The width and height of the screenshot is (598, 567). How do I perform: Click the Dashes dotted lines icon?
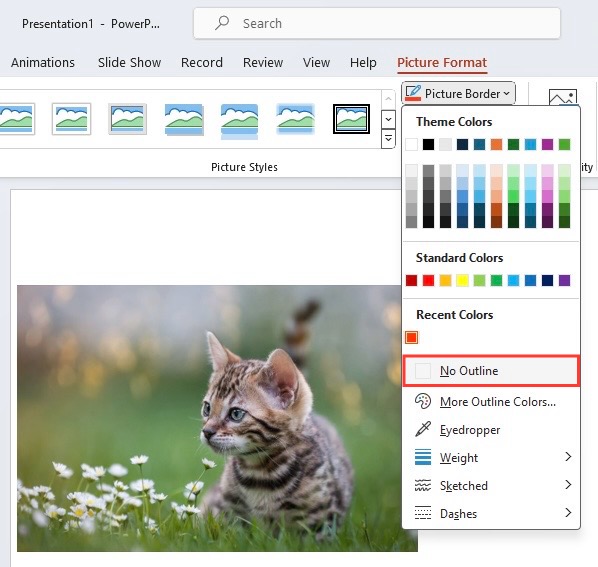click(423, 513)
